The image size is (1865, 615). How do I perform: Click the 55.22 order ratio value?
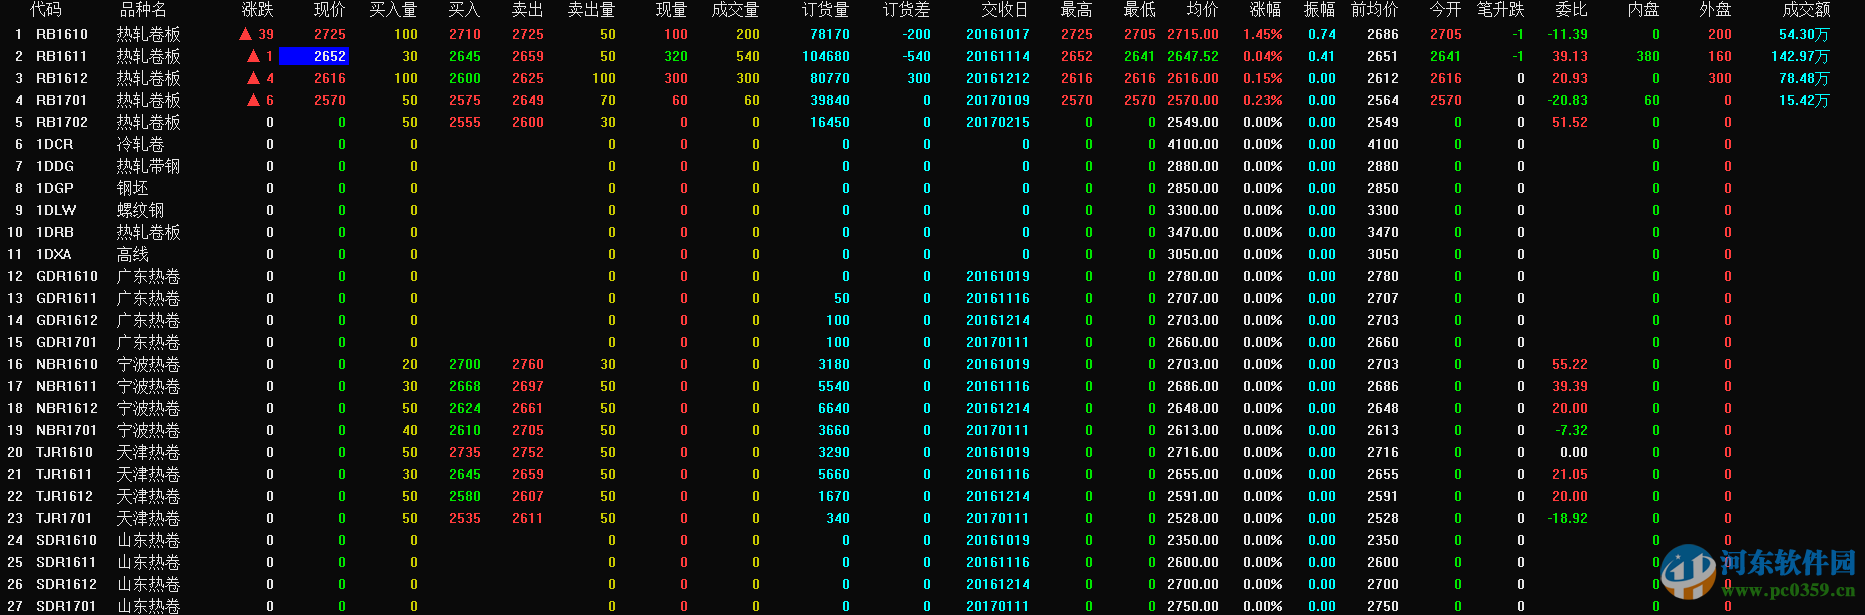1570,364
